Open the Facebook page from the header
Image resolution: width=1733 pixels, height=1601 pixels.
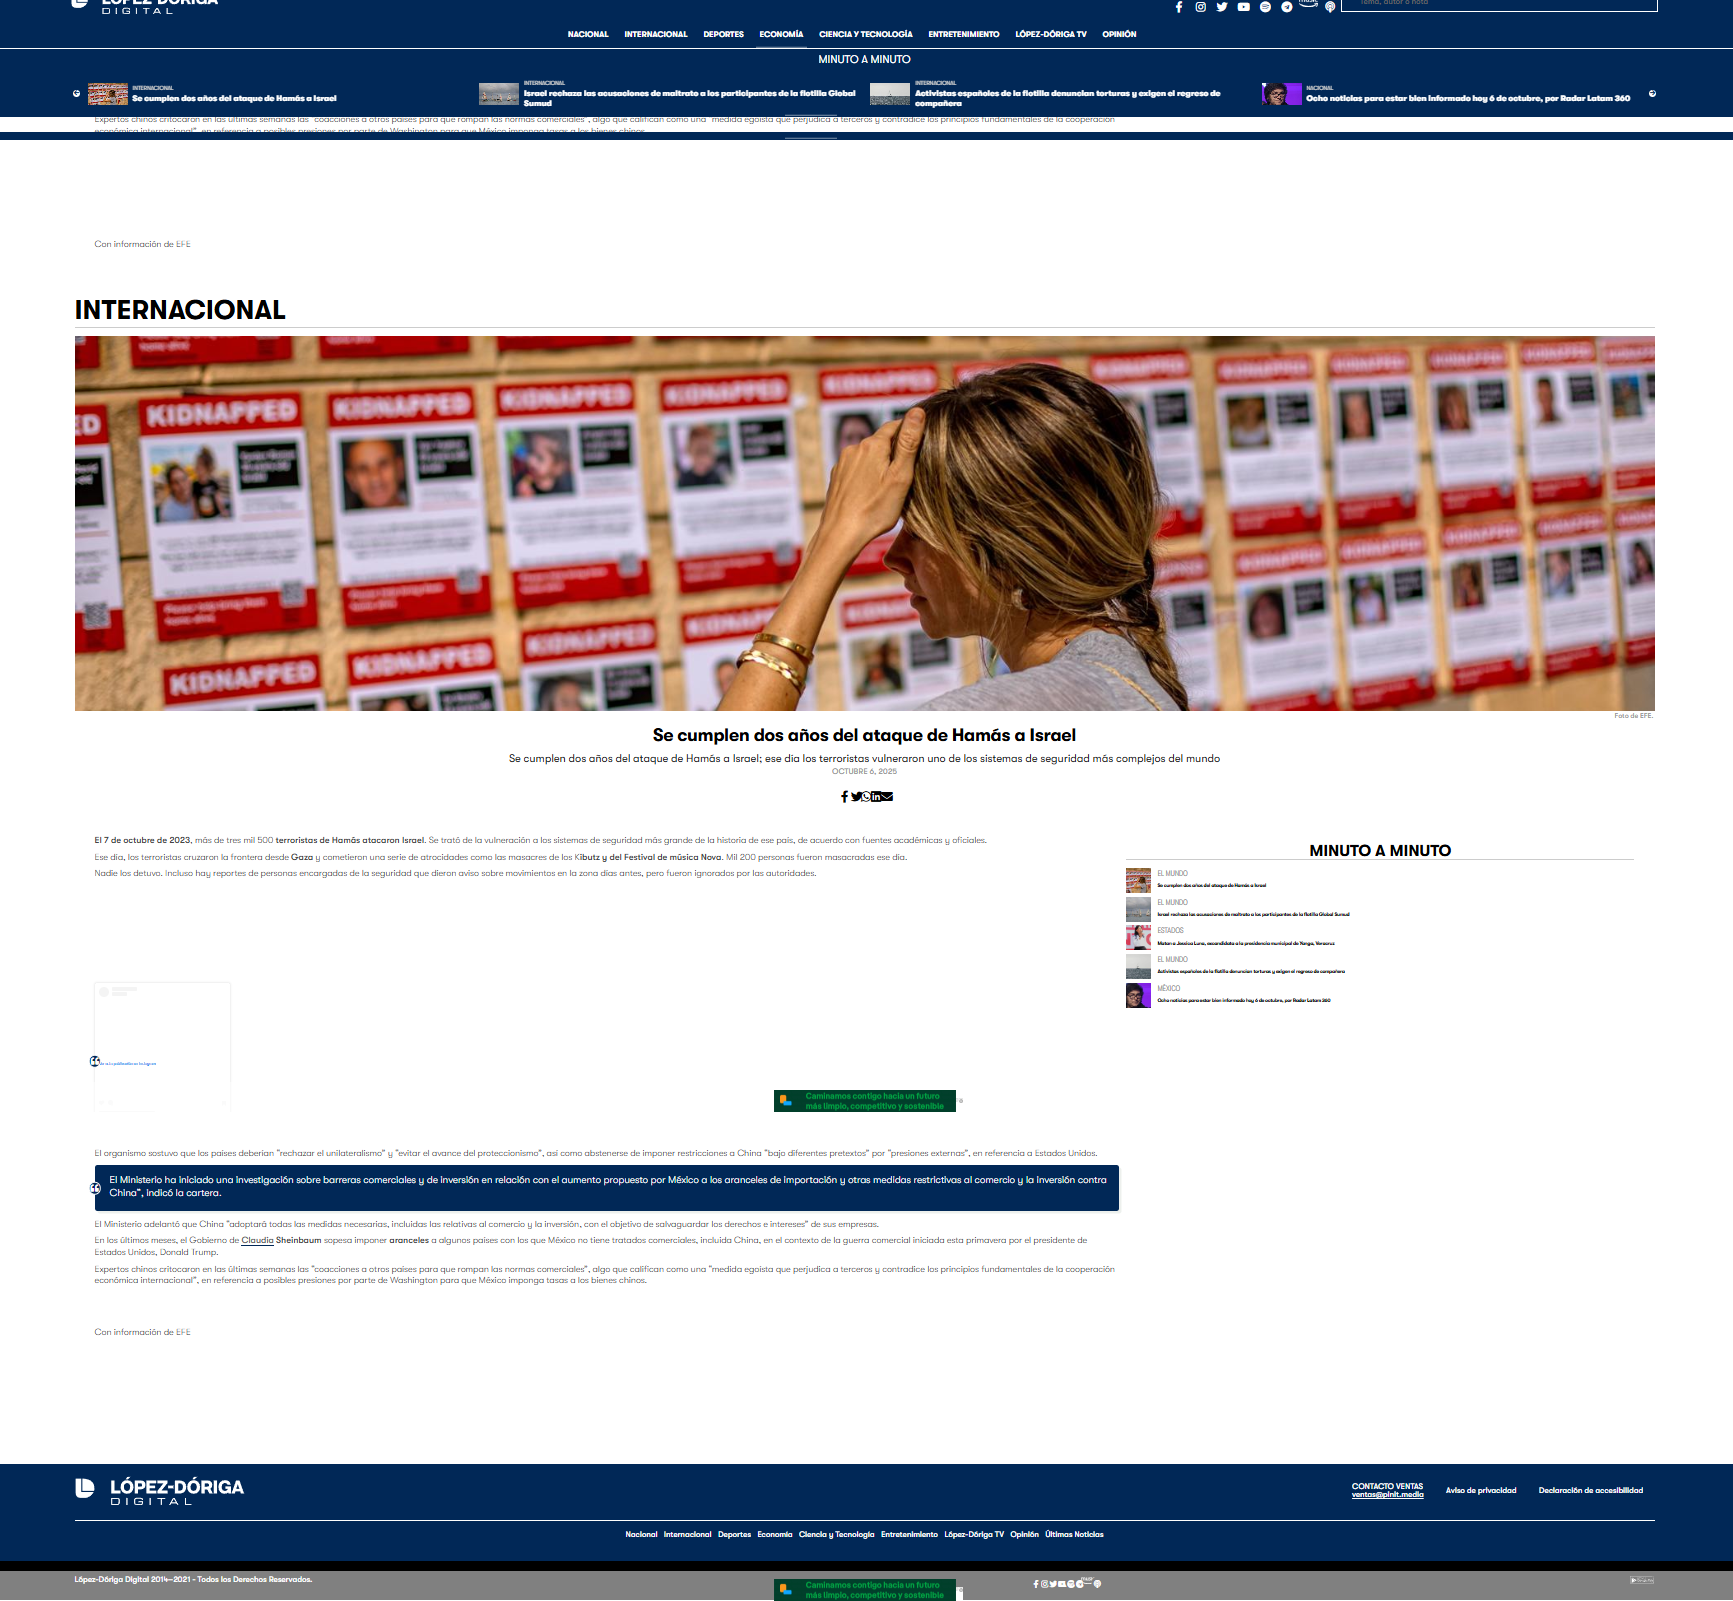coord(1179,7)
